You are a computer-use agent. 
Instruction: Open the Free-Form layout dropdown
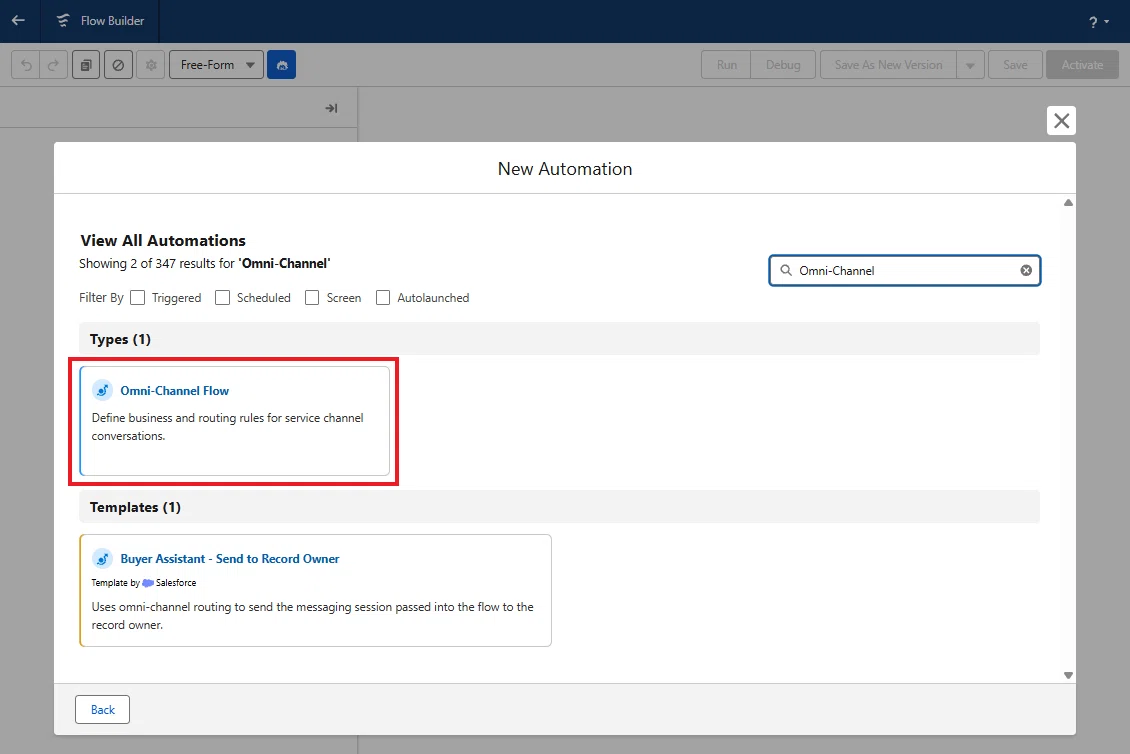(216, 65)
